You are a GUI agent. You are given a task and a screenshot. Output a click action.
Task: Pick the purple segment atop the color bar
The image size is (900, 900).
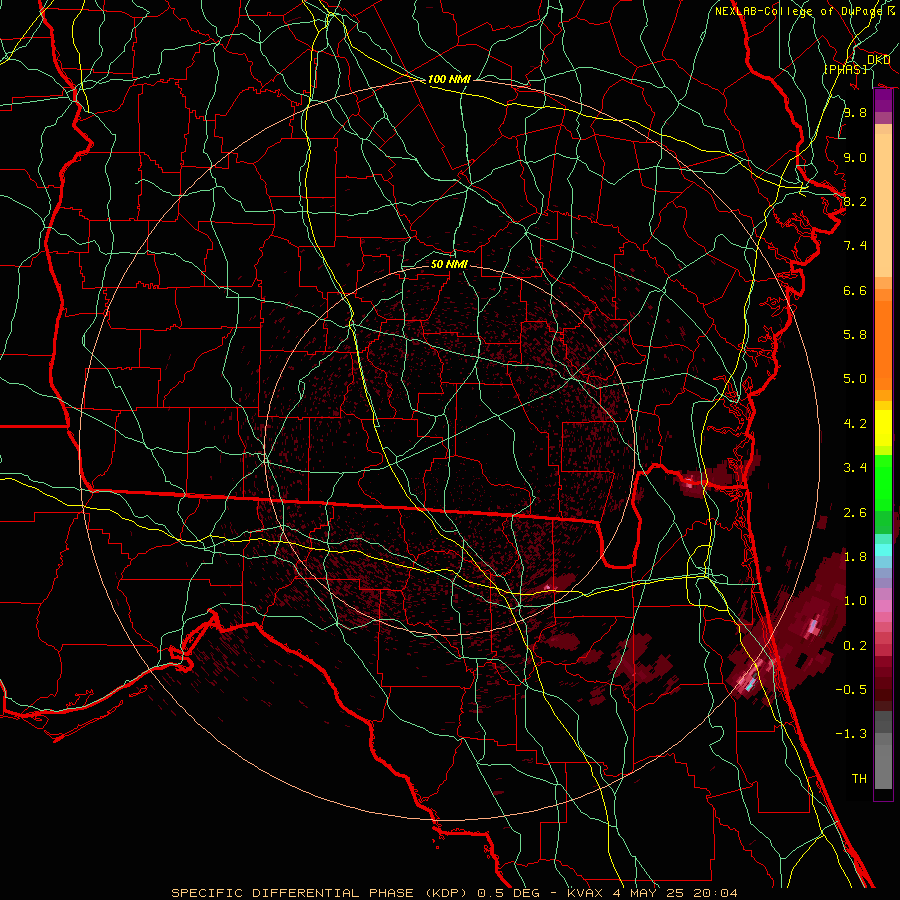point(883,100)
